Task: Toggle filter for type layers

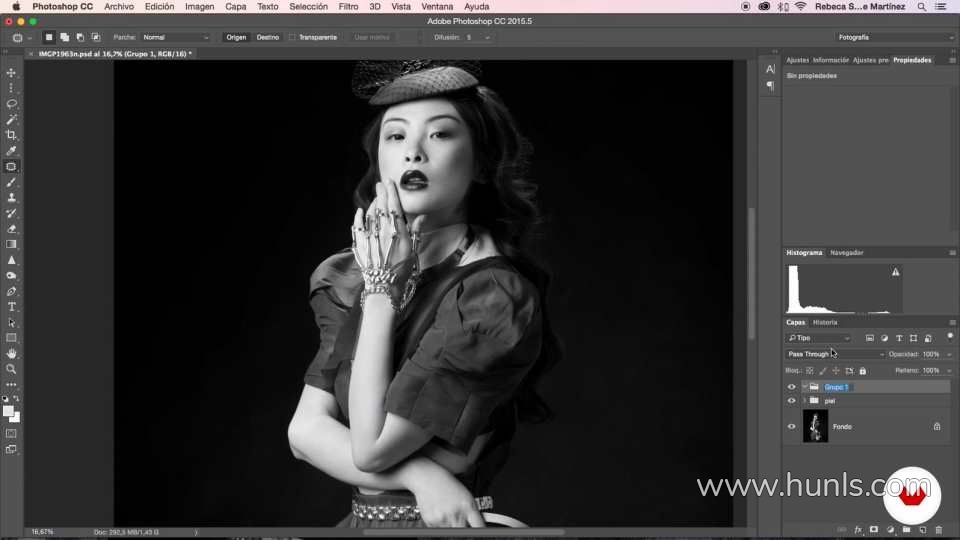Action: pos(899,338)
